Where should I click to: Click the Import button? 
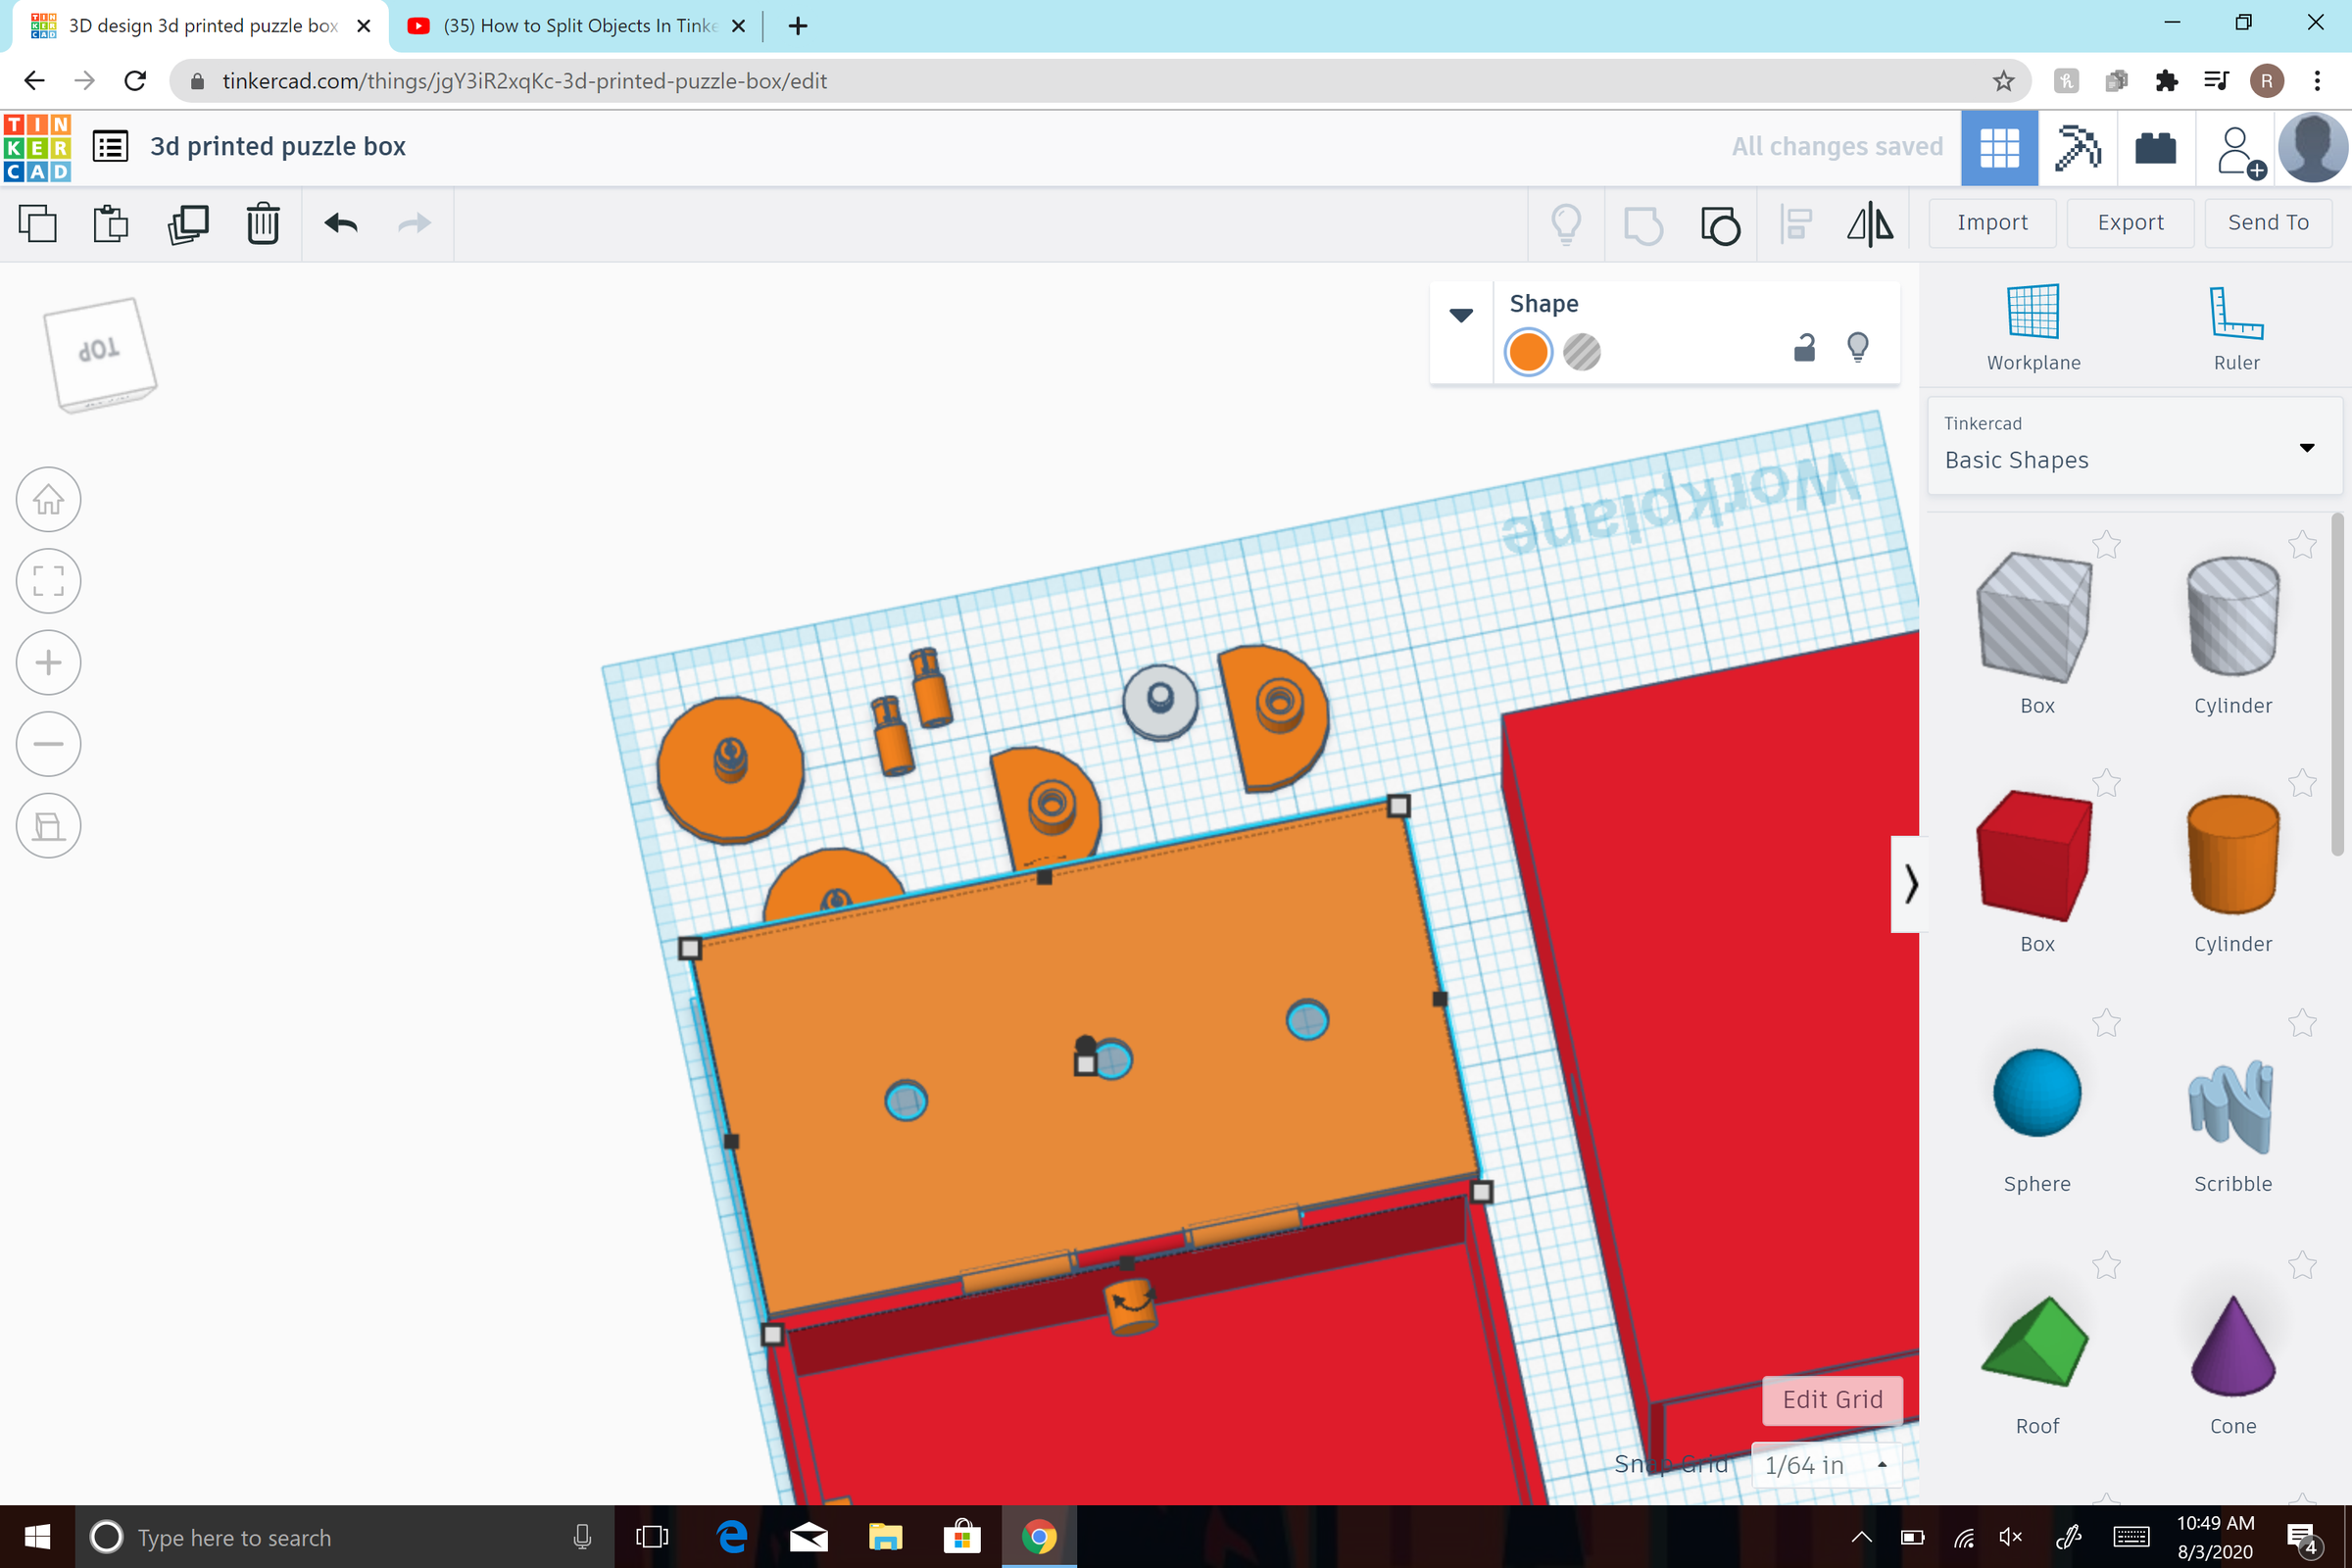click(1992, 223)
